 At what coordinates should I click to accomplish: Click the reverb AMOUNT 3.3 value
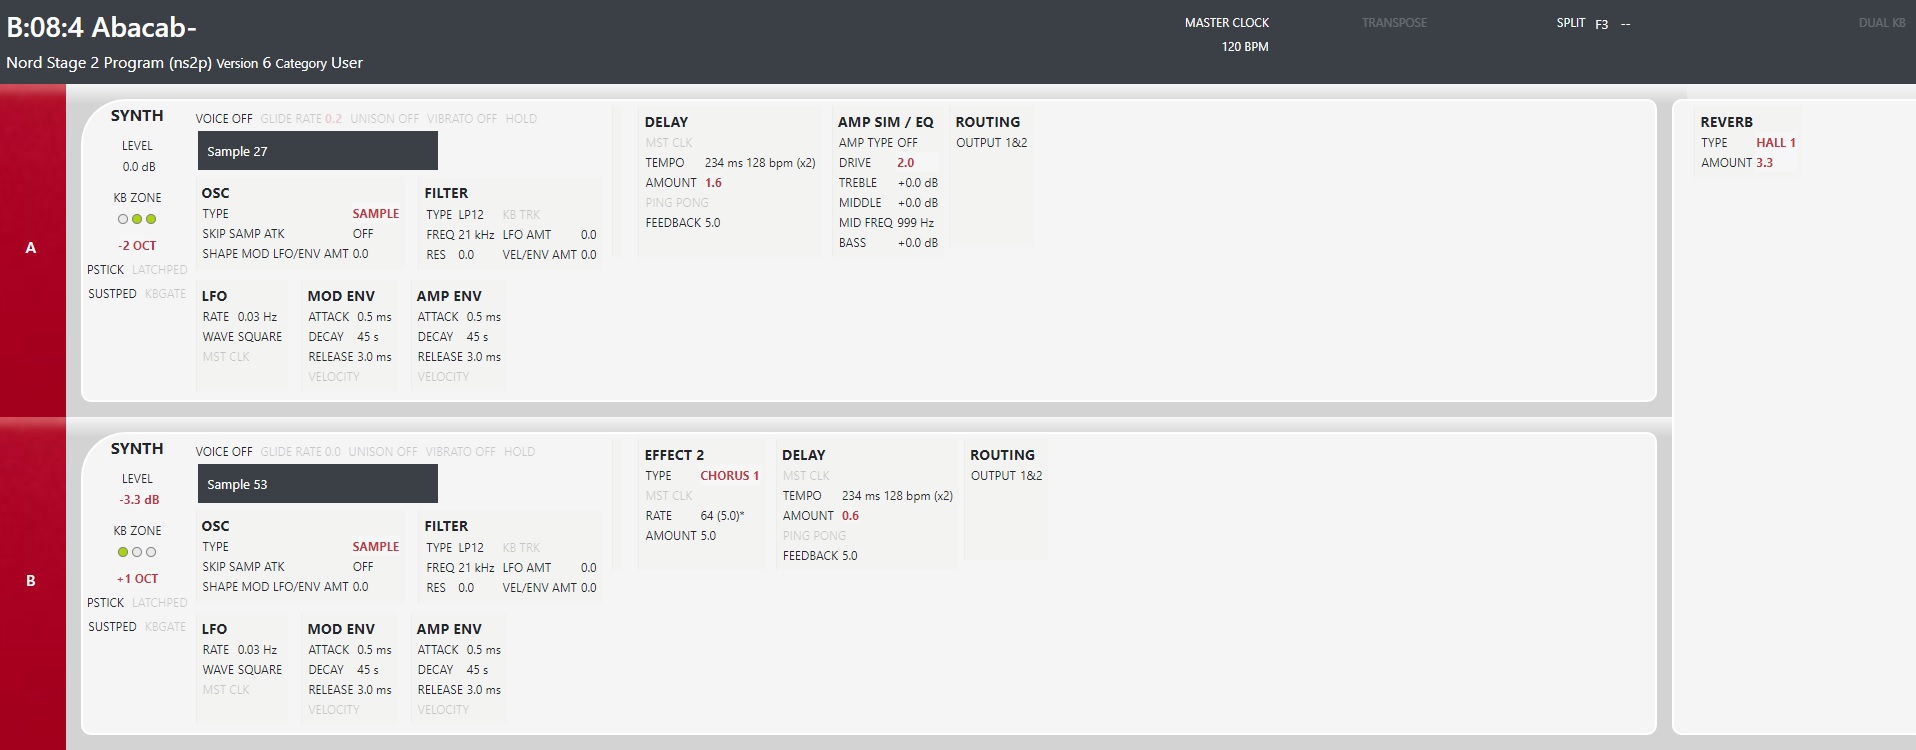(x=1764, y=163)
